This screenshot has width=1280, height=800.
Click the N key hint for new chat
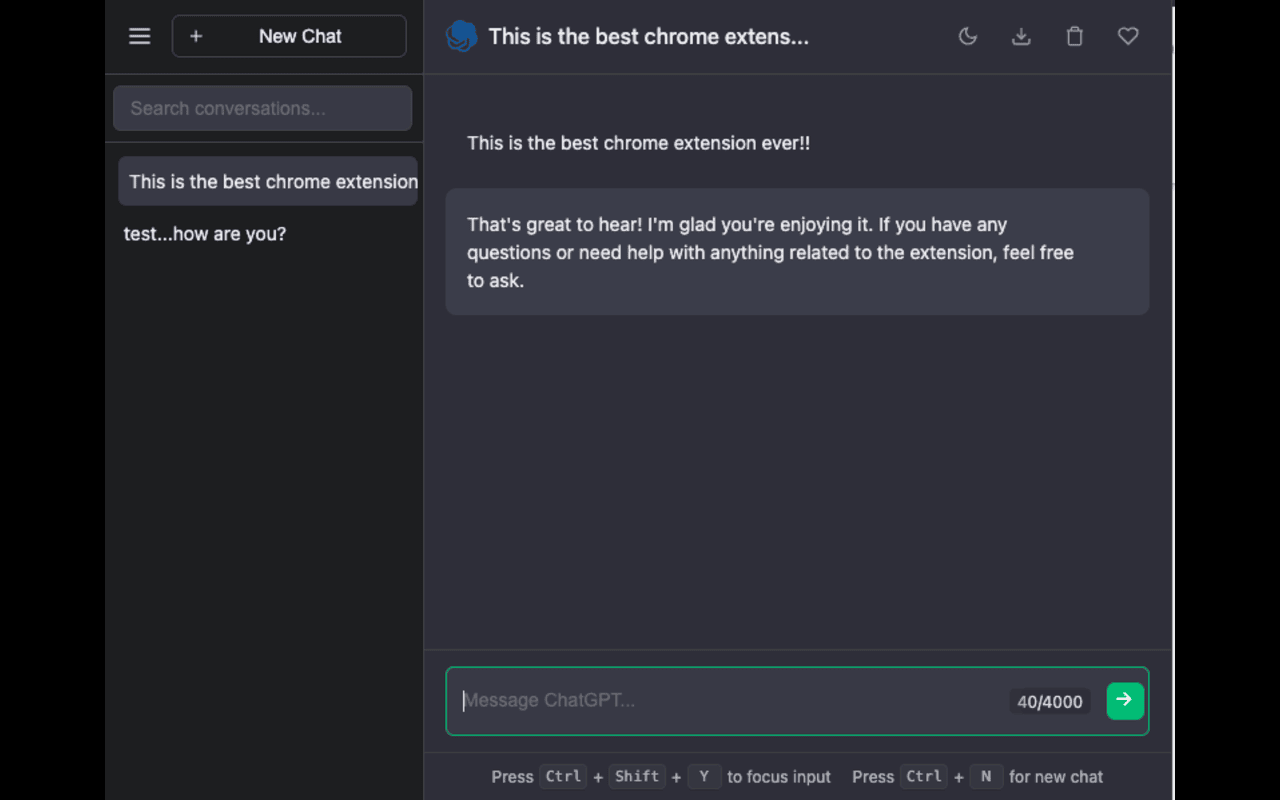pos(986,776)
